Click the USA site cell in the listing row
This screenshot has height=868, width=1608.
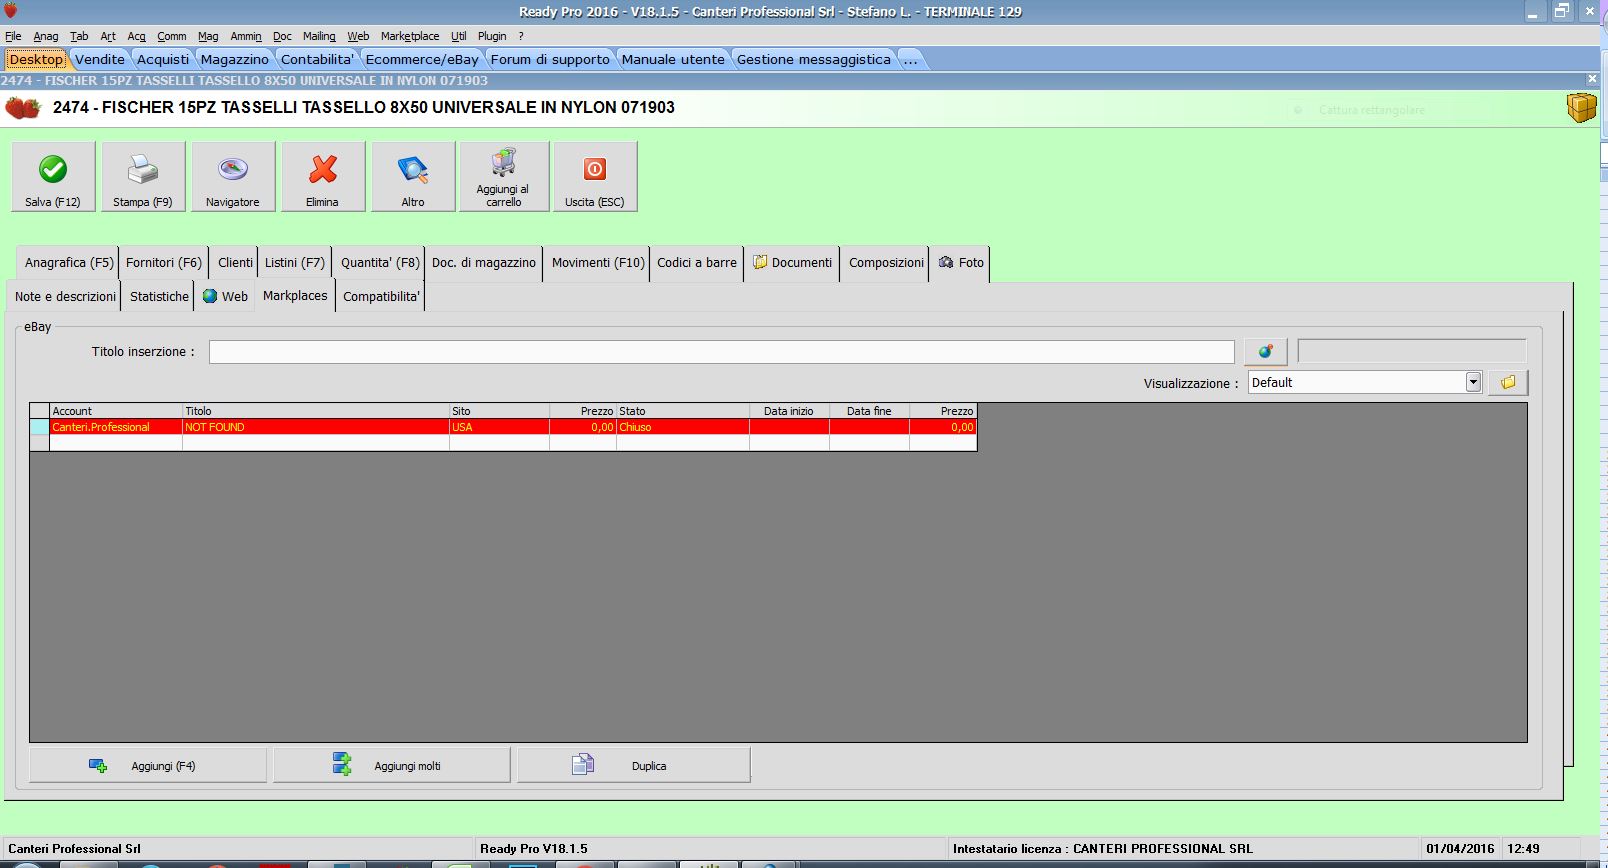pyautogui.click(x=499, y=427)
